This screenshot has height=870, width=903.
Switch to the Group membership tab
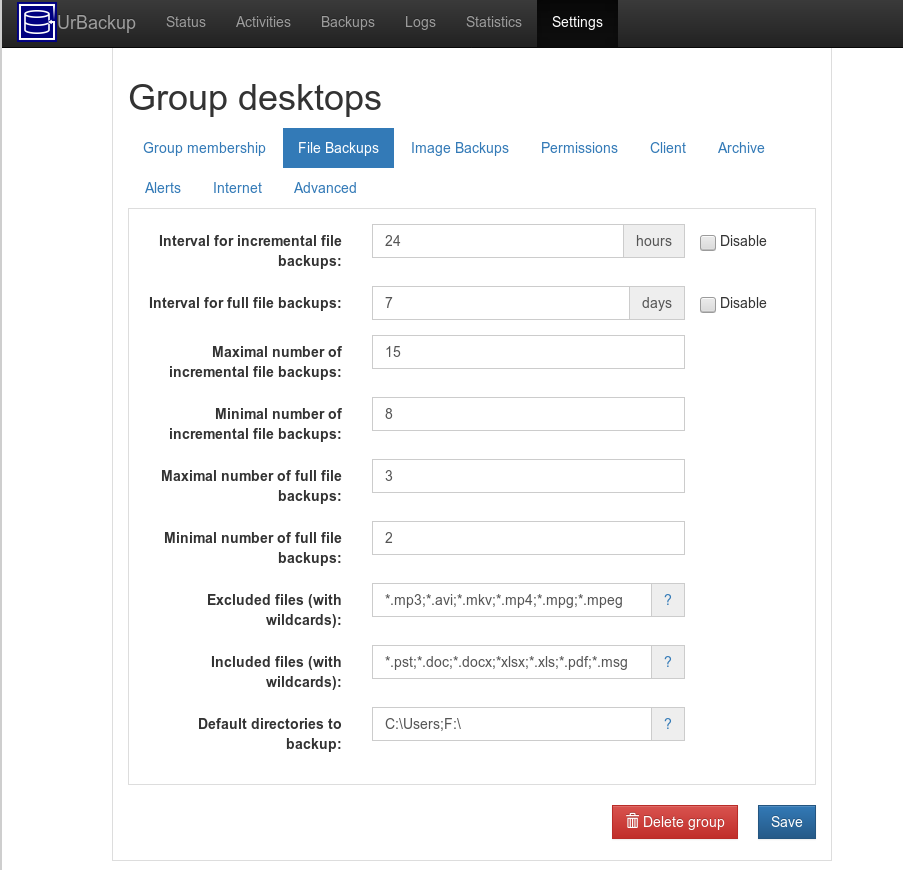[204, 148]
